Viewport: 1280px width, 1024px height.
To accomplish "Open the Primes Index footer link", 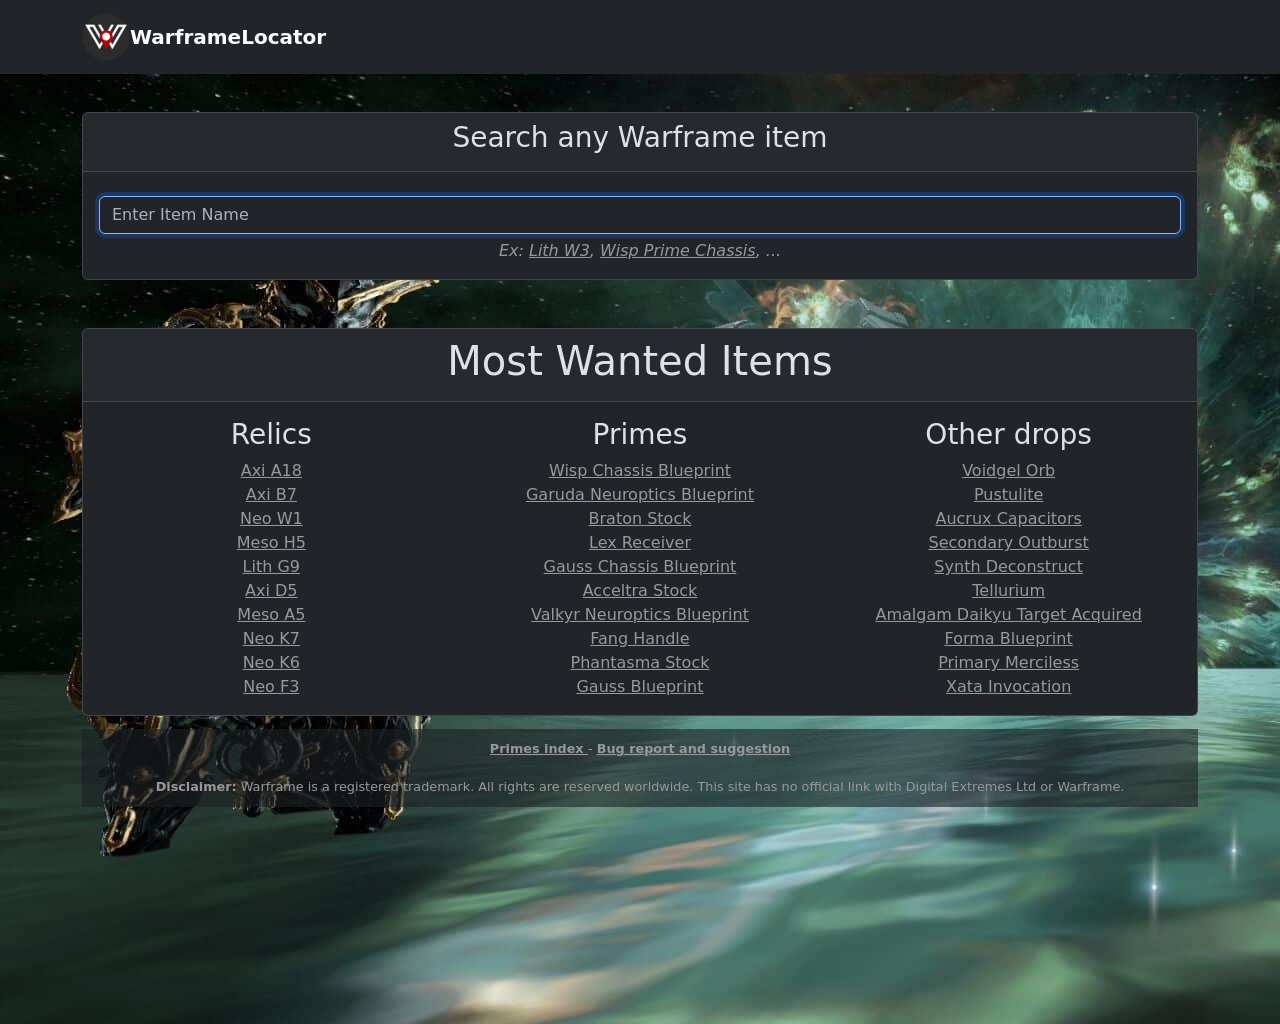I will (x=537, y=749).
